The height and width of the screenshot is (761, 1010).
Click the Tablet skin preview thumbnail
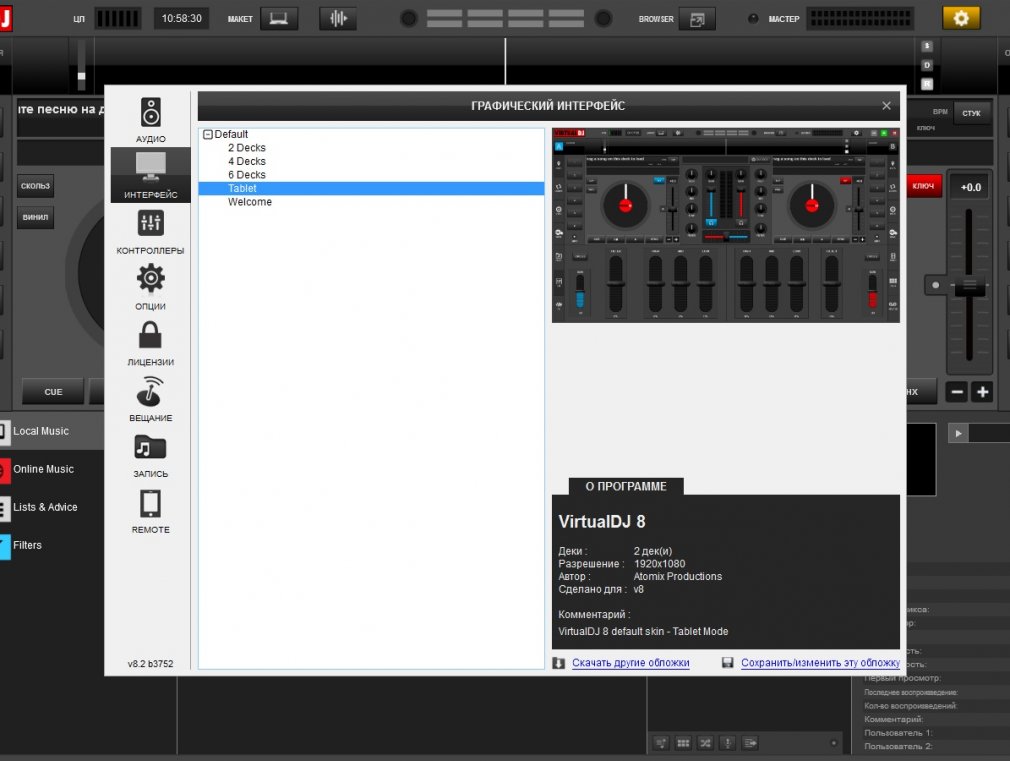pyautogui.click(x=726, y=225)
